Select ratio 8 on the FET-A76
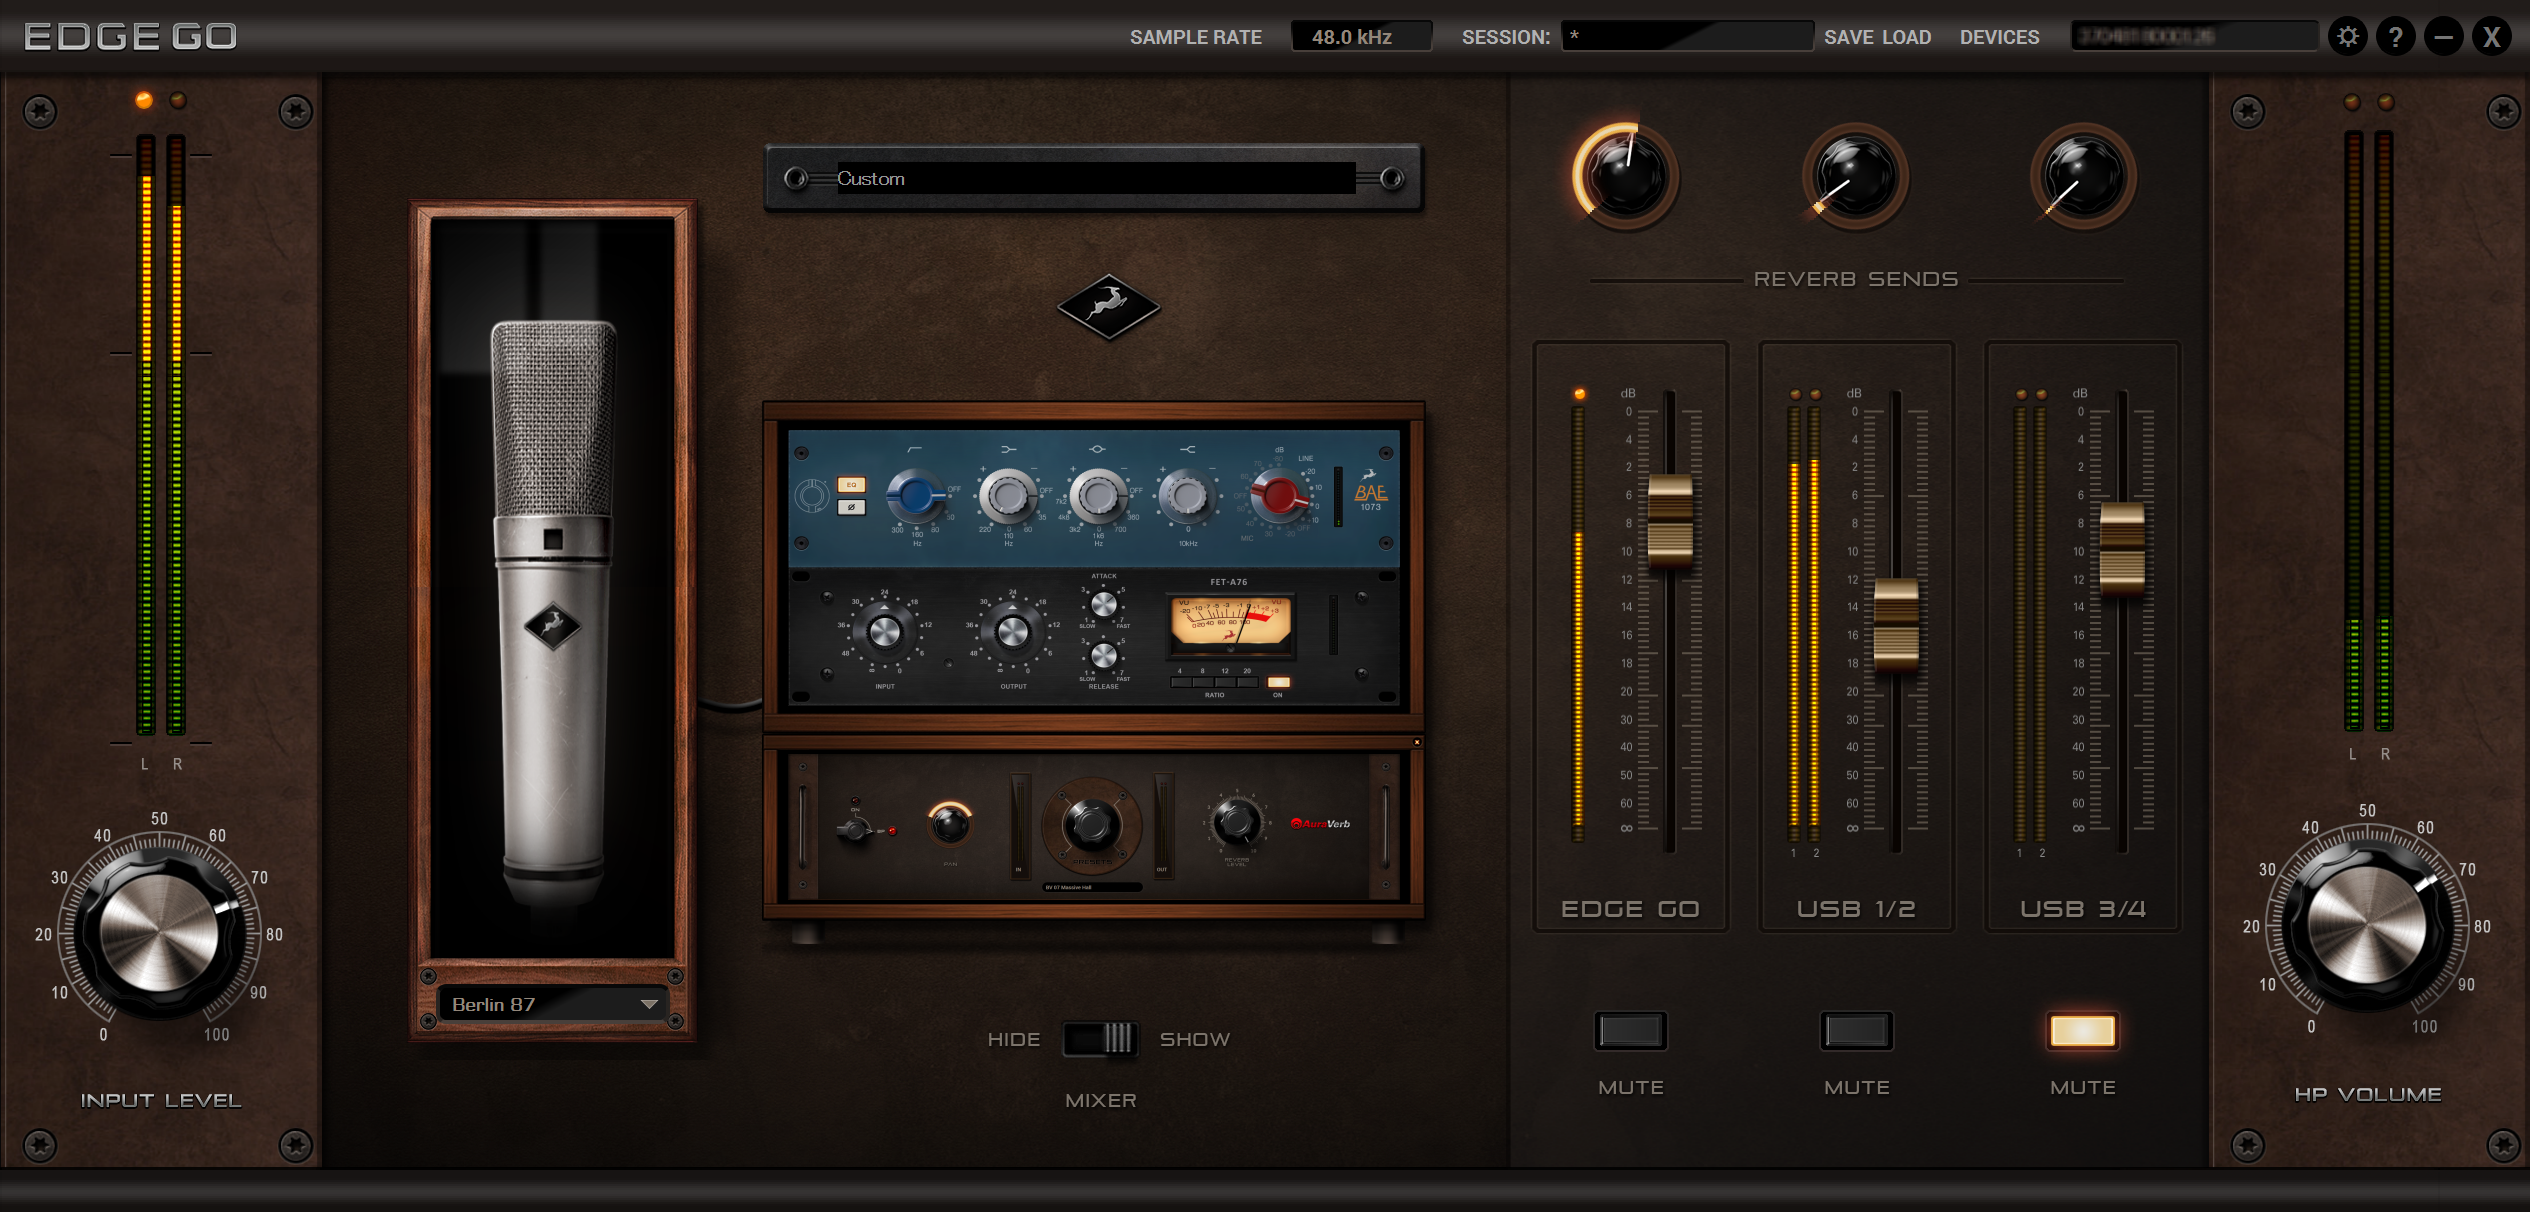 coord(1204,682)
